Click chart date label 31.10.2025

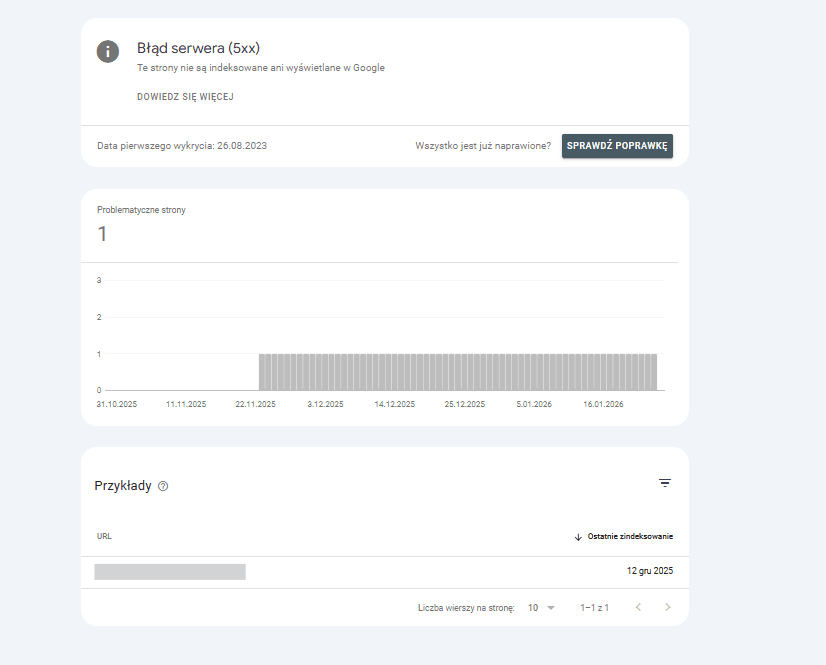pos(116,404)
